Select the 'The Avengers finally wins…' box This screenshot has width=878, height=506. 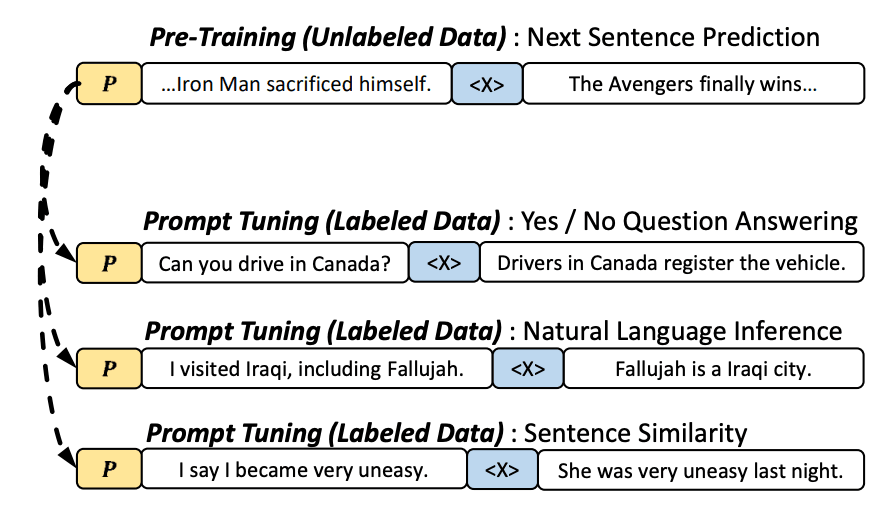(x=693, y=84)
